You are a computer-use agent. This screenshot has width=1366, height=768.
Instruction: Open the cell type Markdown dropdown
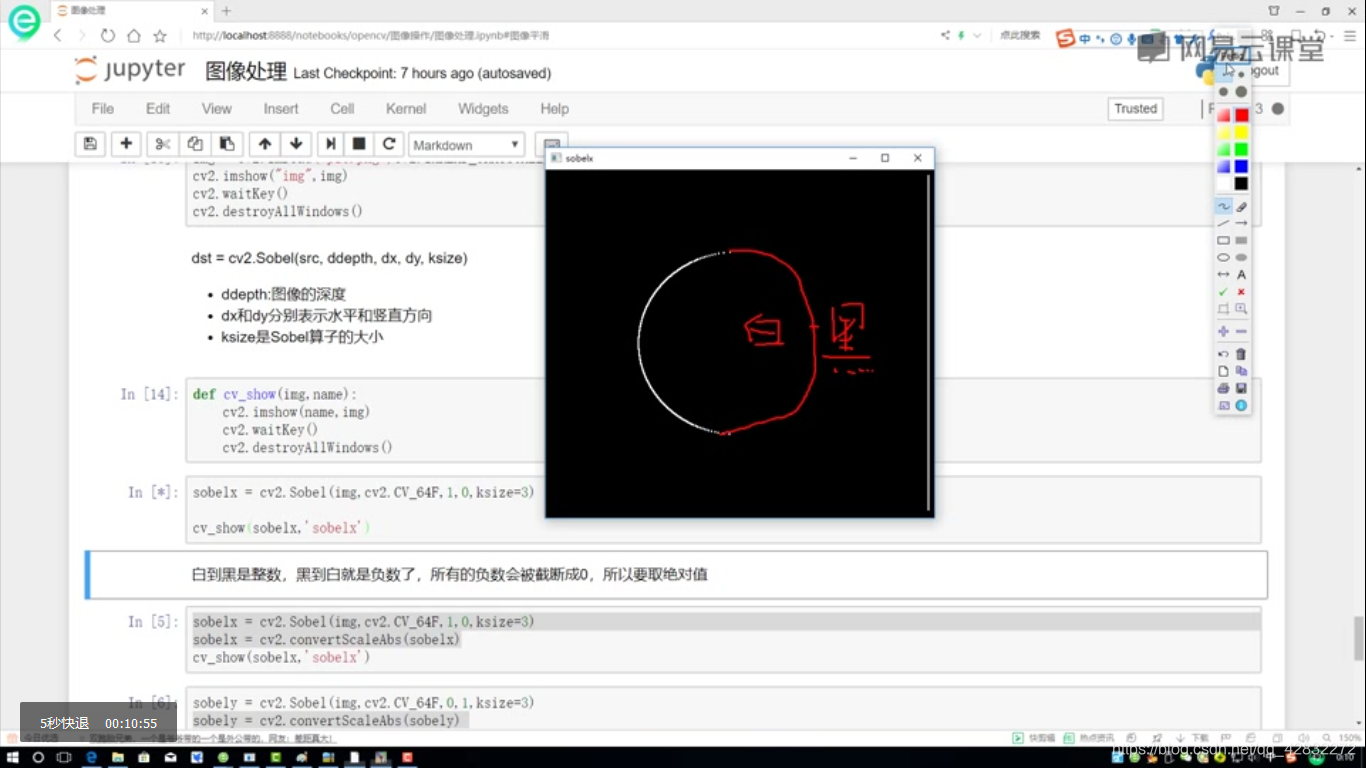pyautogui.click(x=467, y=145)
